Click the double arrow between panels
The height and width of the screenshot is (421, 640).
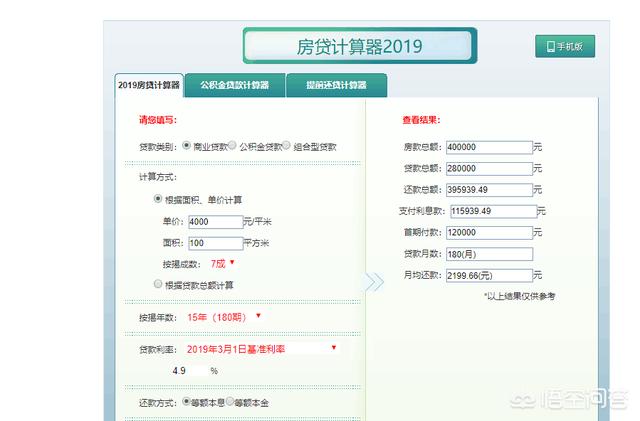[x=373, y=282]
